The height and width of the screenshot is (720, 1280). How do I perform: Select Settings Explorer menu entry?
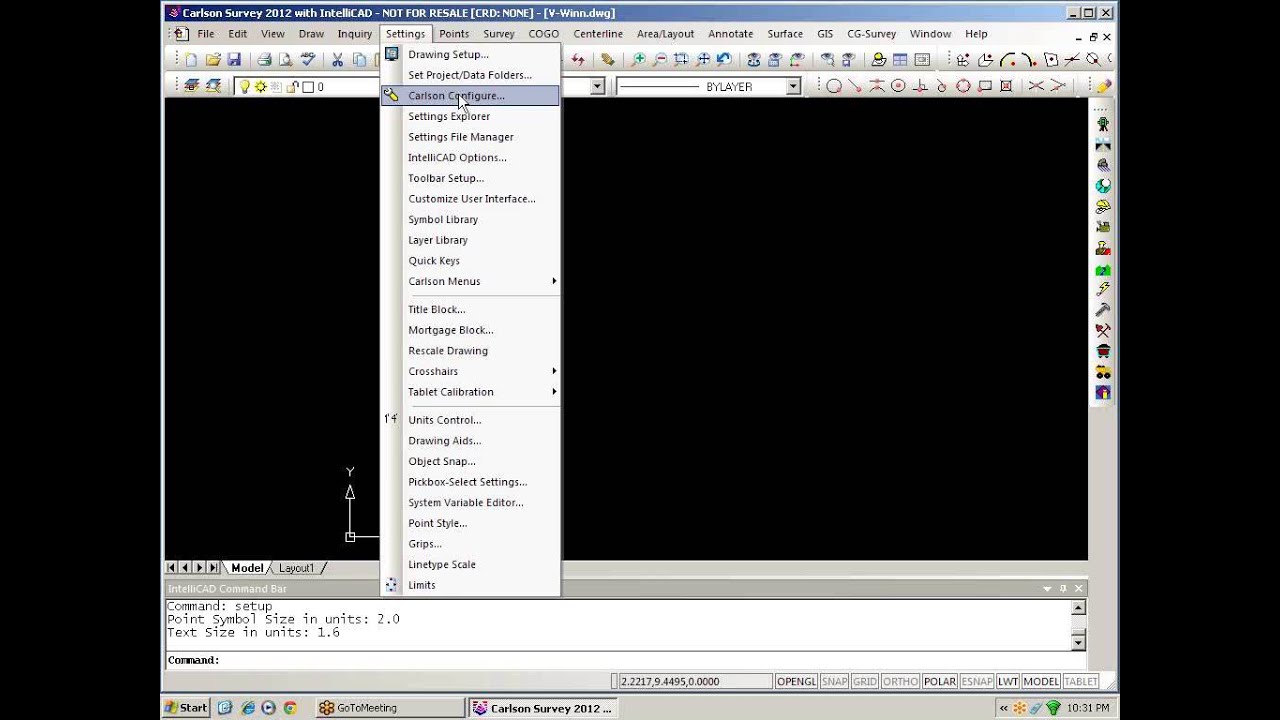point(470,116)
